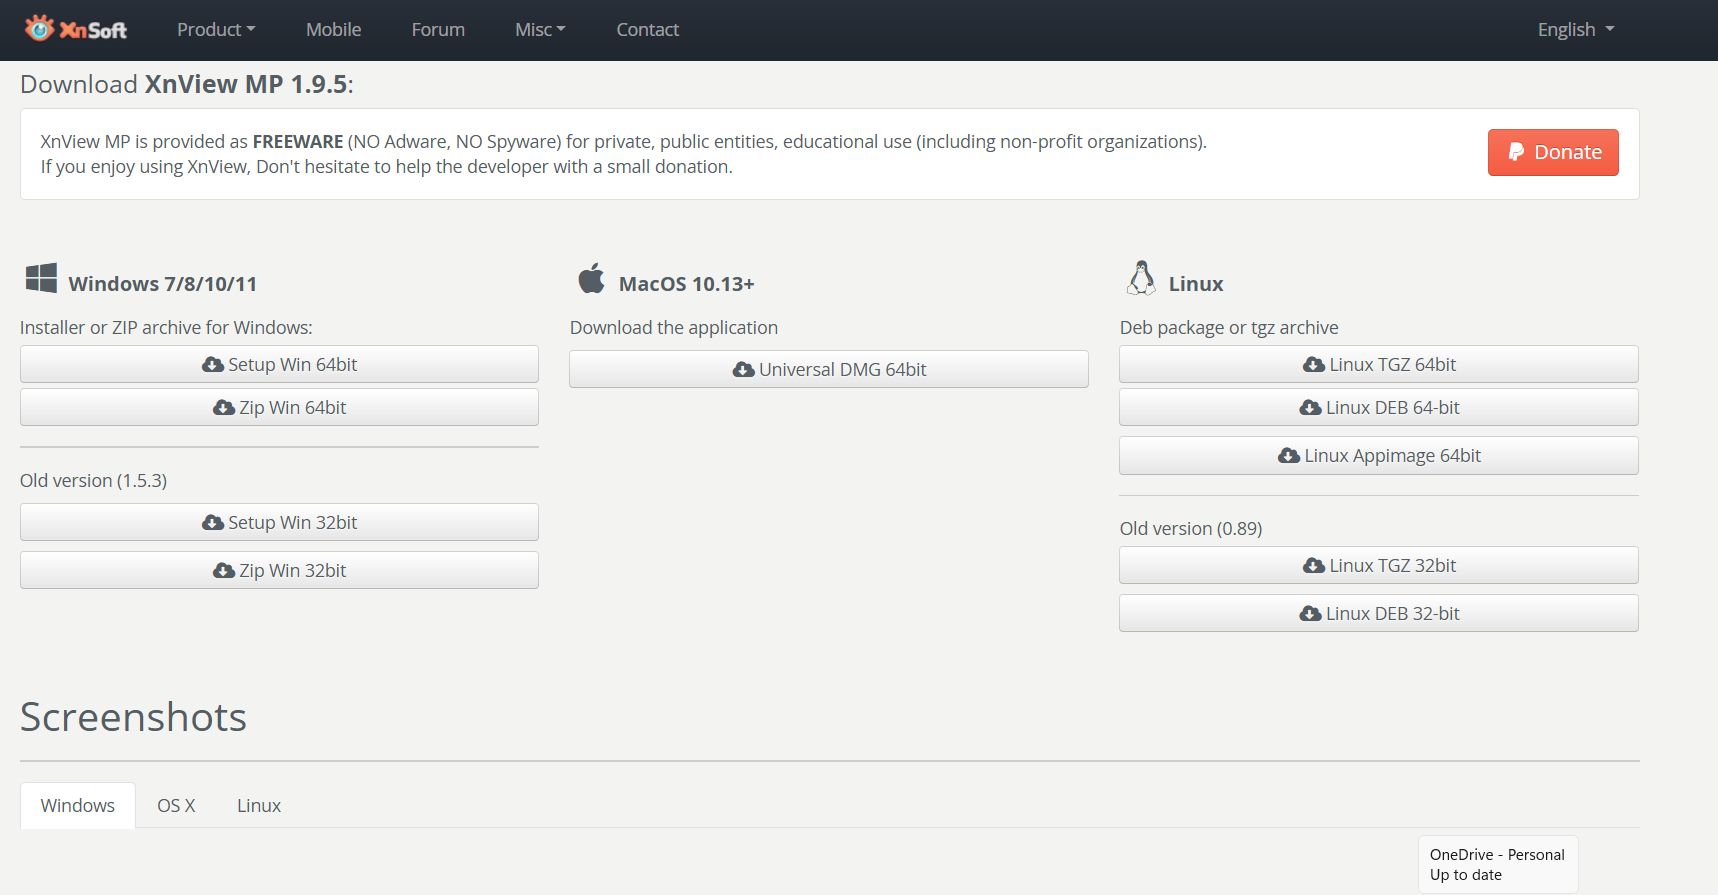Open the Misc dropdown menu
The width and height of the screenshot is (1718, 895).
(540, 30)
